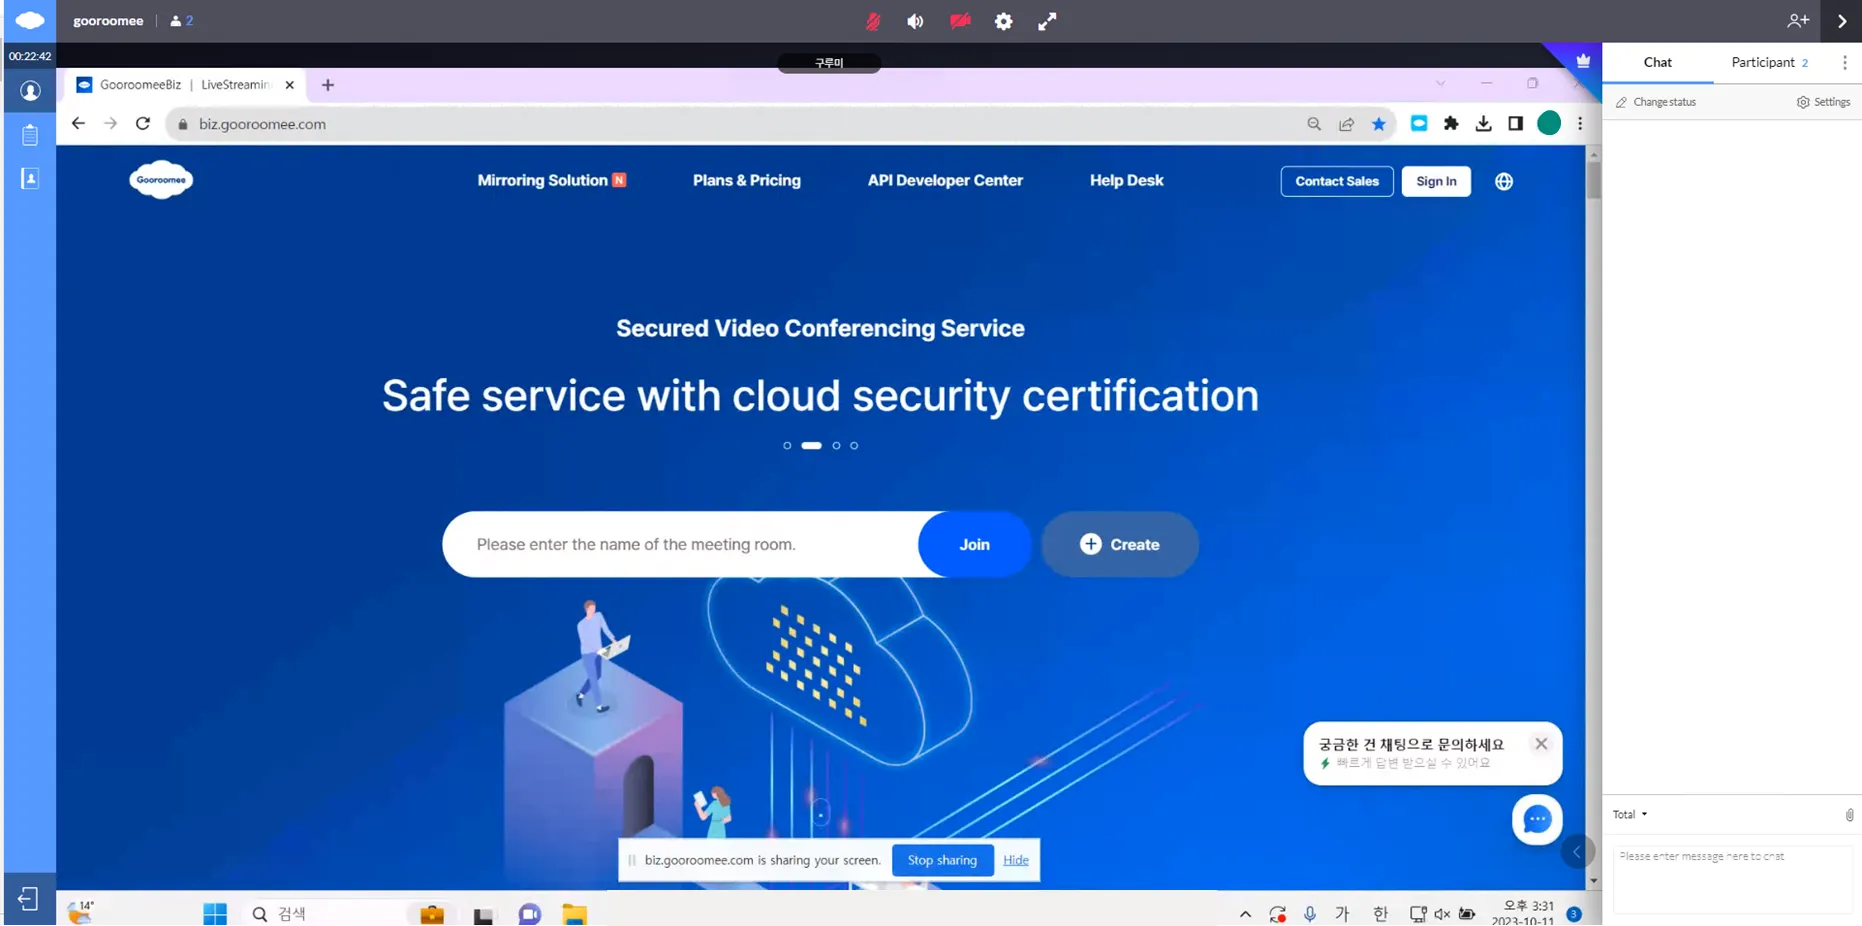Leave the room with the exit icon

tap(28, 899)
